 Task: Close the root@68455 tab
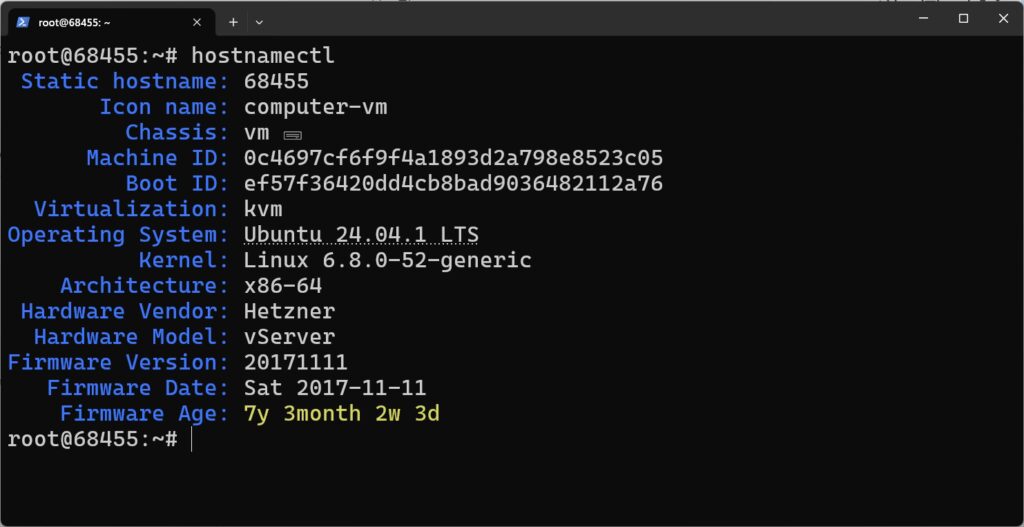click(x=197, y=21)
